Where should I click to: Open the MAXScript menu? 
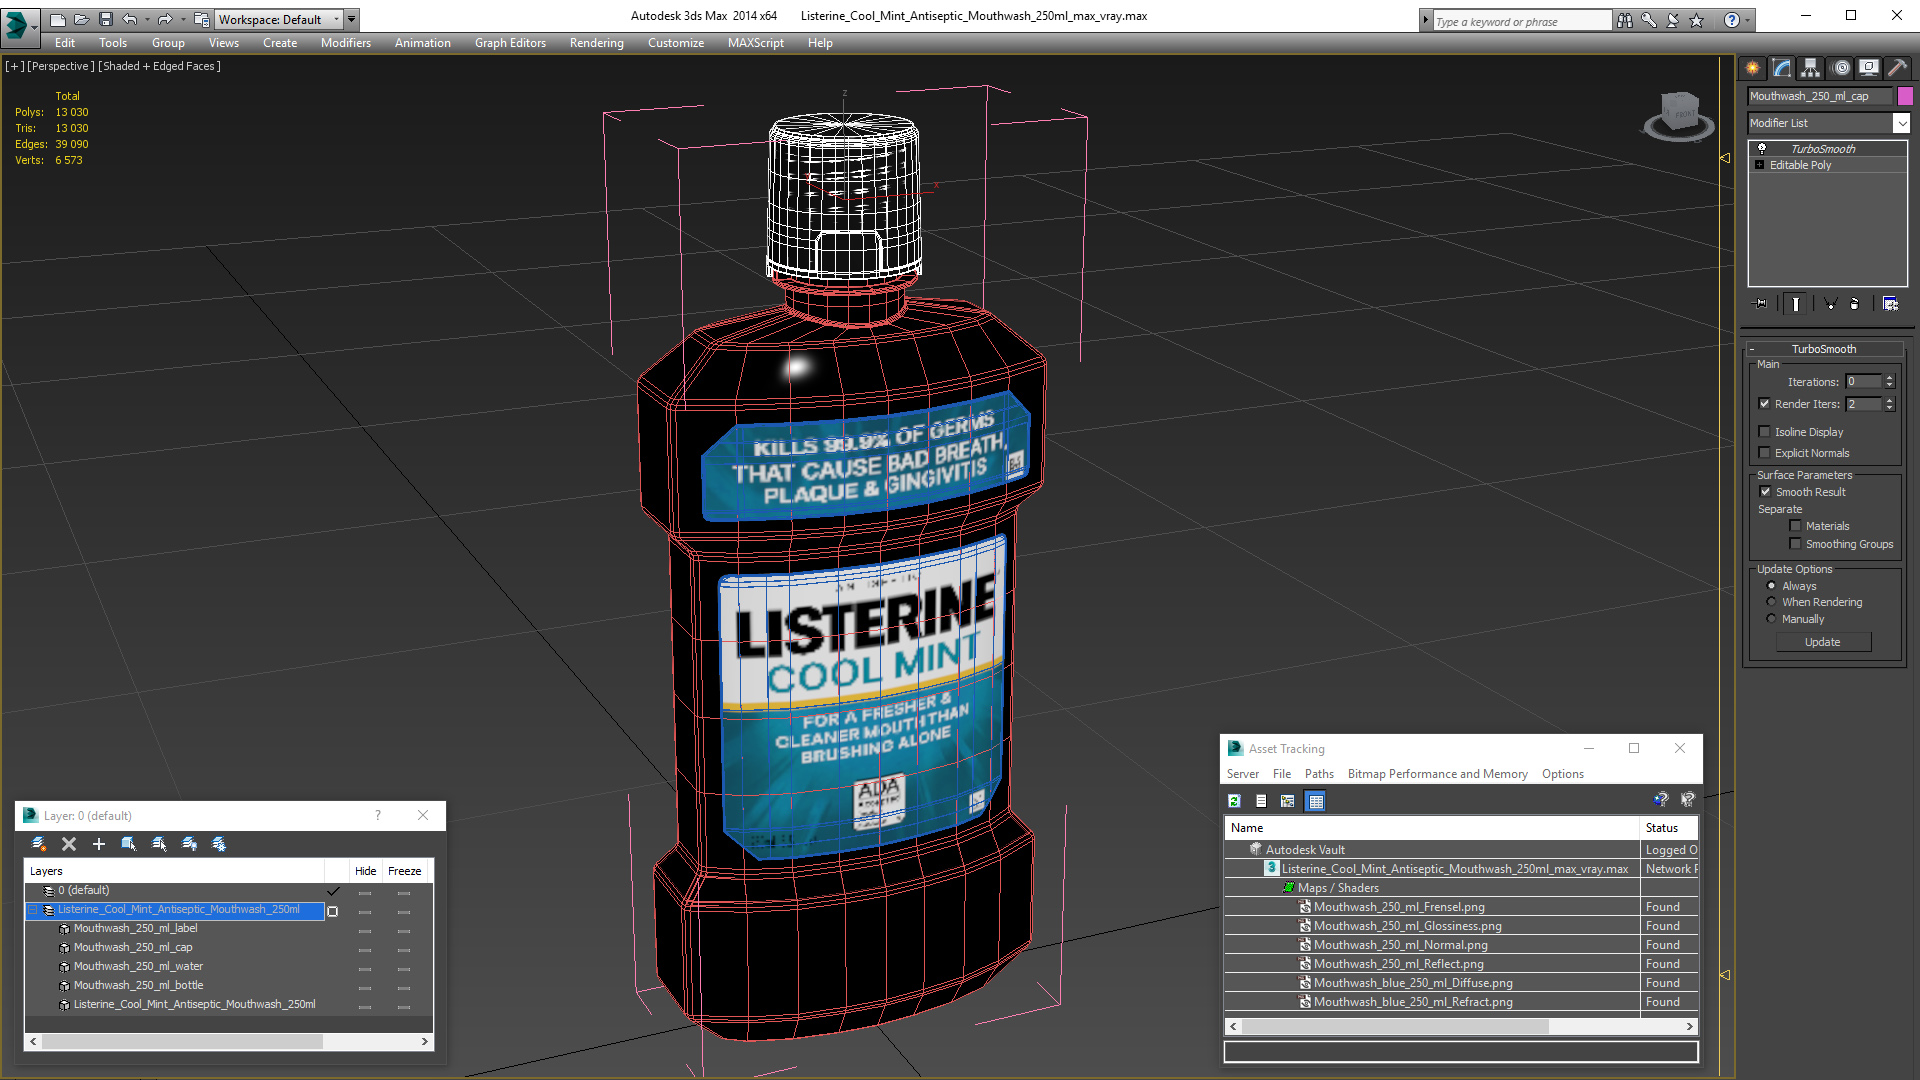point(755,43)
